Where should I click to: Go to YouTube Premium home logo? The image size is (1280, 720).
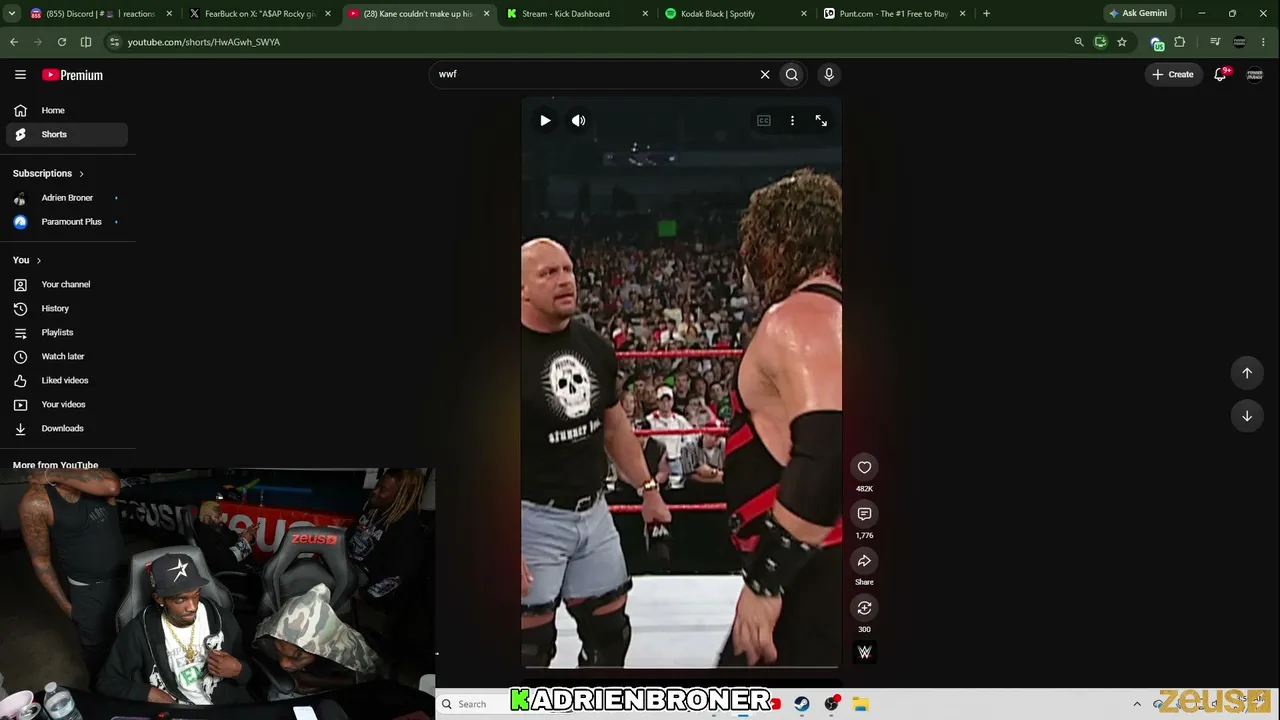pos(72,75)
